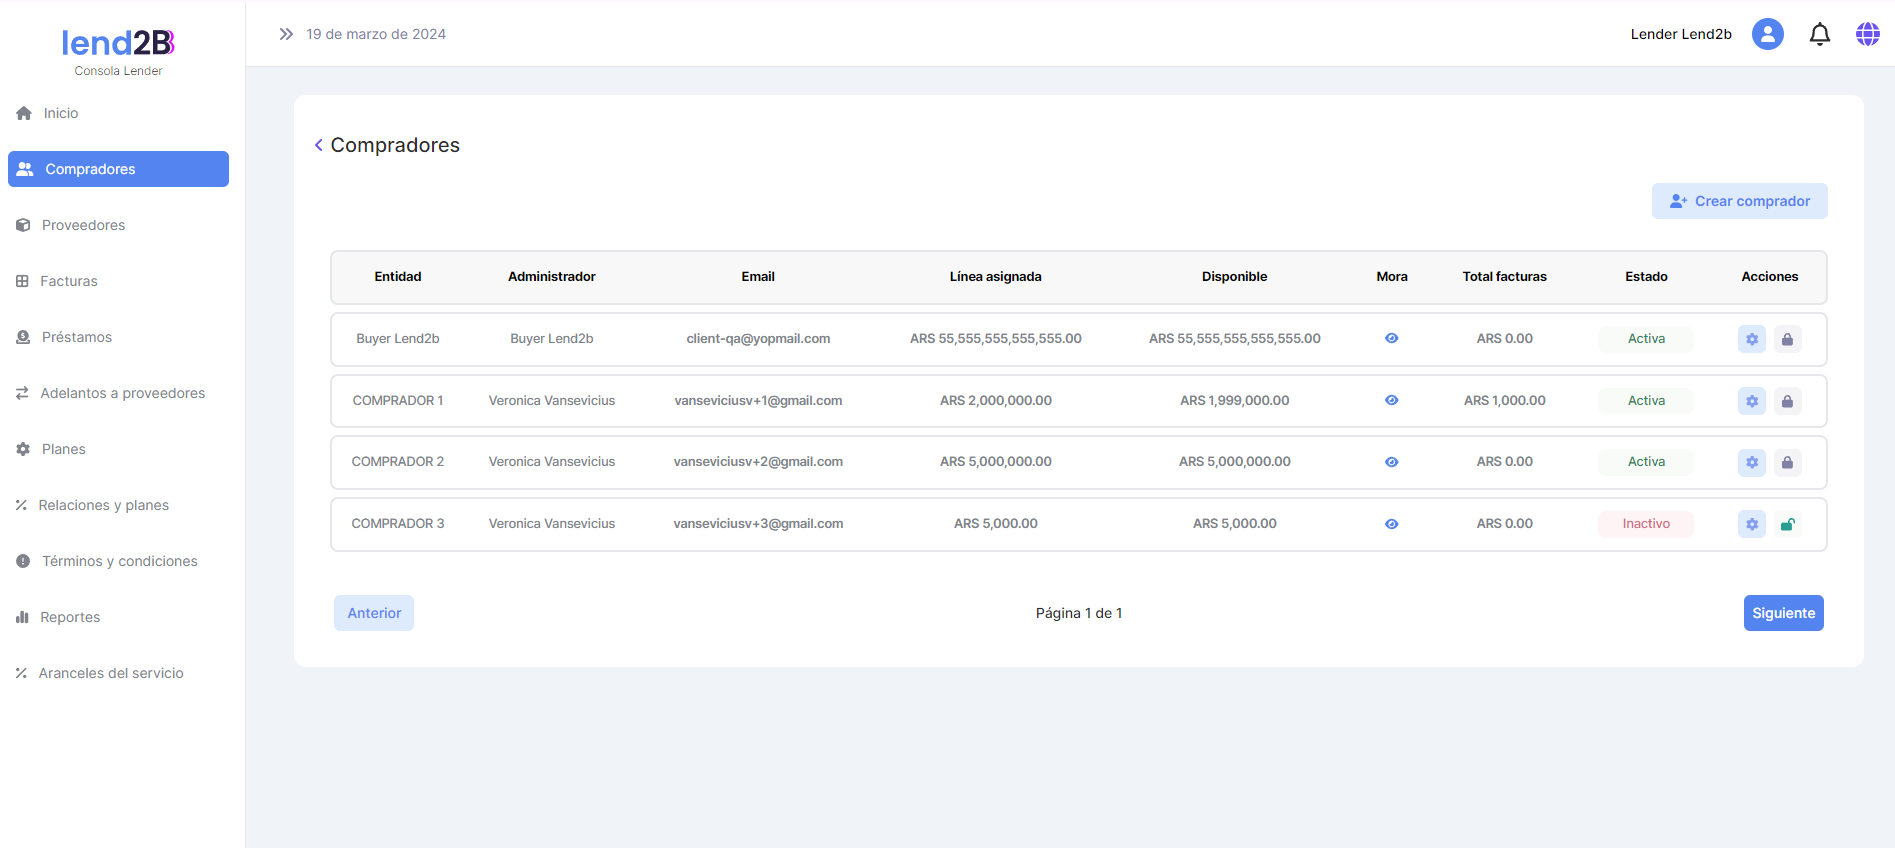The width and height of the screenshot is (1895, 848).
Task: View Mora details for Buyer Lend2b
Action: click(1391, 339)
